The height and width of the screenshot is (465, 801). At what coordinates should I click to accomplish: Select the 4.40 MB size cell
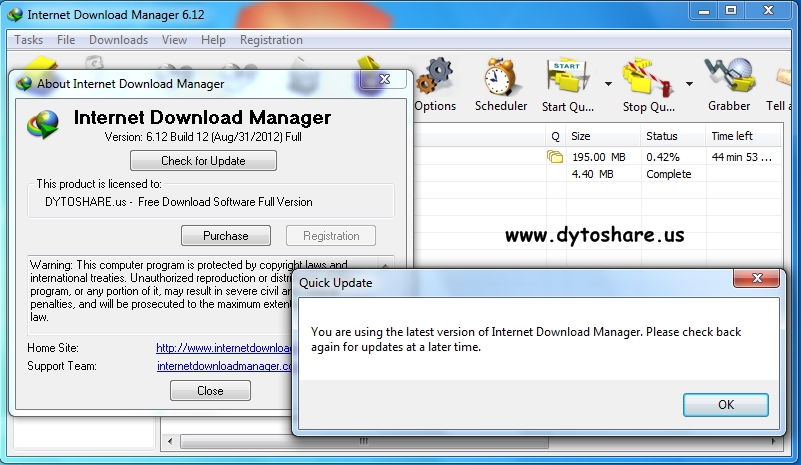[x=593, y=174]
